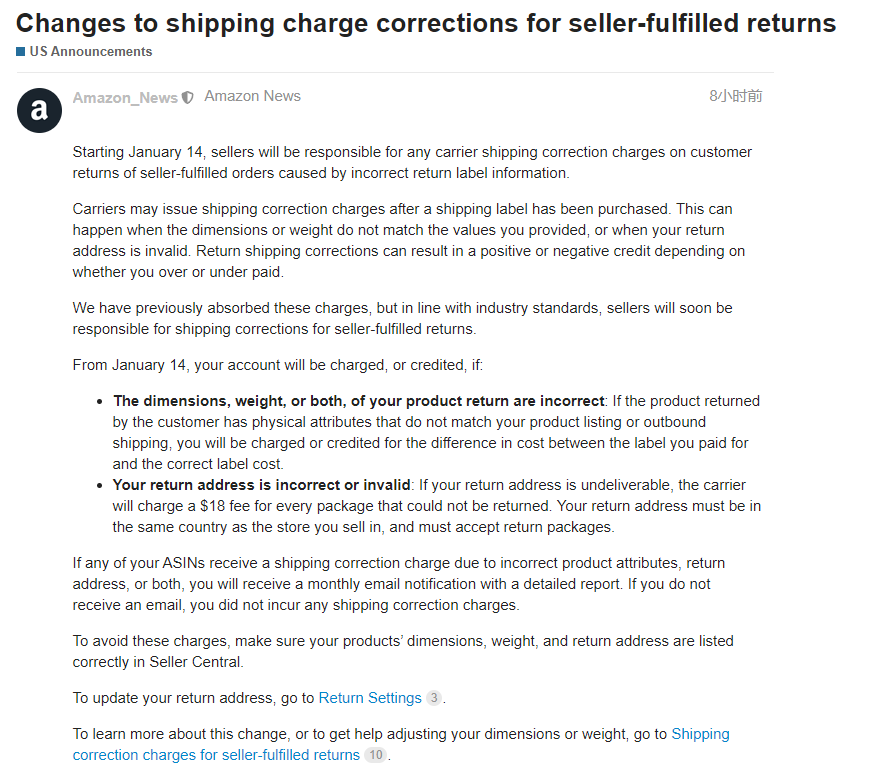Click the click-count badge showing 10
Screen dimensions: 876x780
[x=375, y=755]
